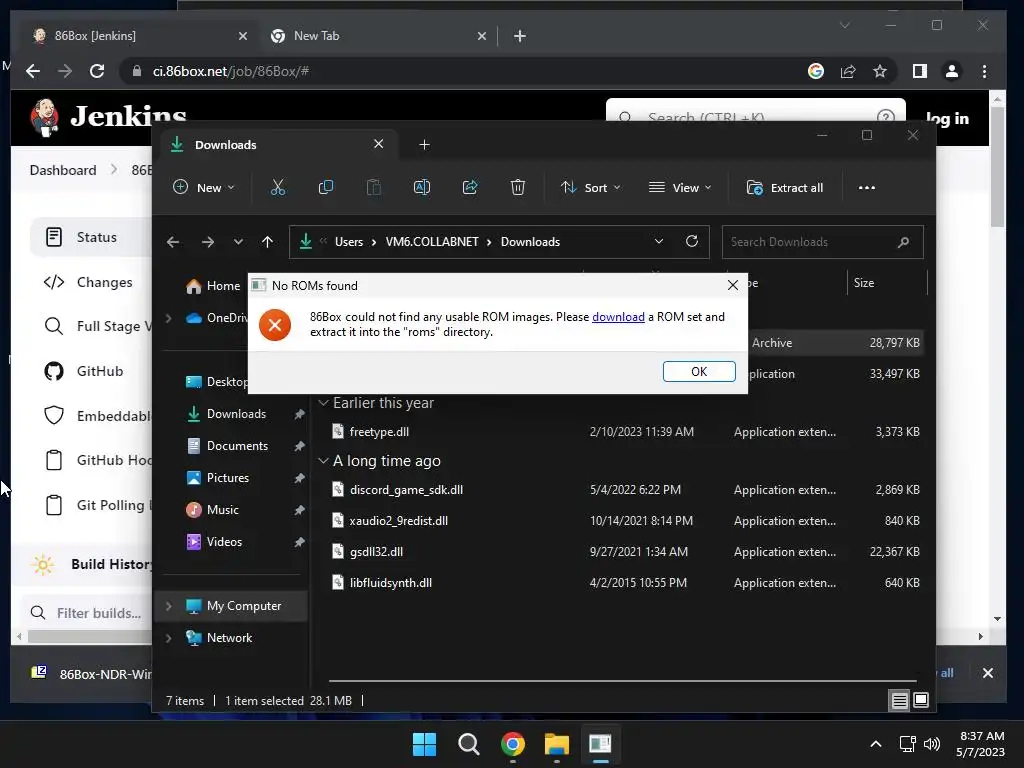The image size is (1024, 768).
Task: Collapse the A long time ago group
Action: click(323, 461)
